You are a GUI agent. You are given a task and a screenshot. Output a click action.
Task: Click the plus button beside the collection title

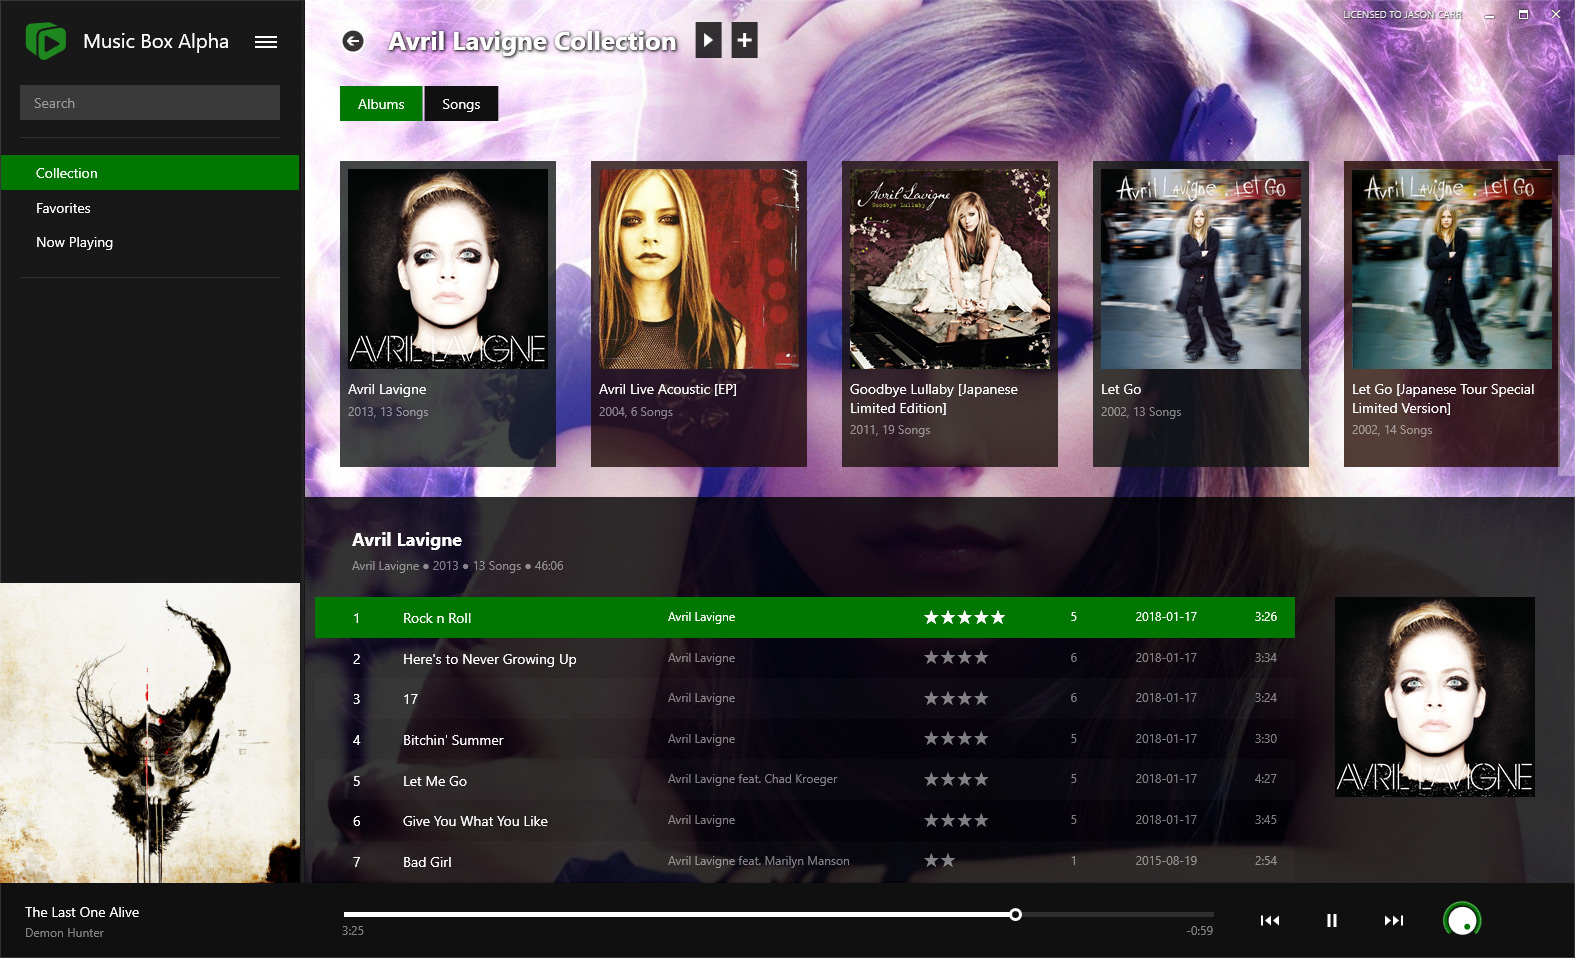coord(744,40)
